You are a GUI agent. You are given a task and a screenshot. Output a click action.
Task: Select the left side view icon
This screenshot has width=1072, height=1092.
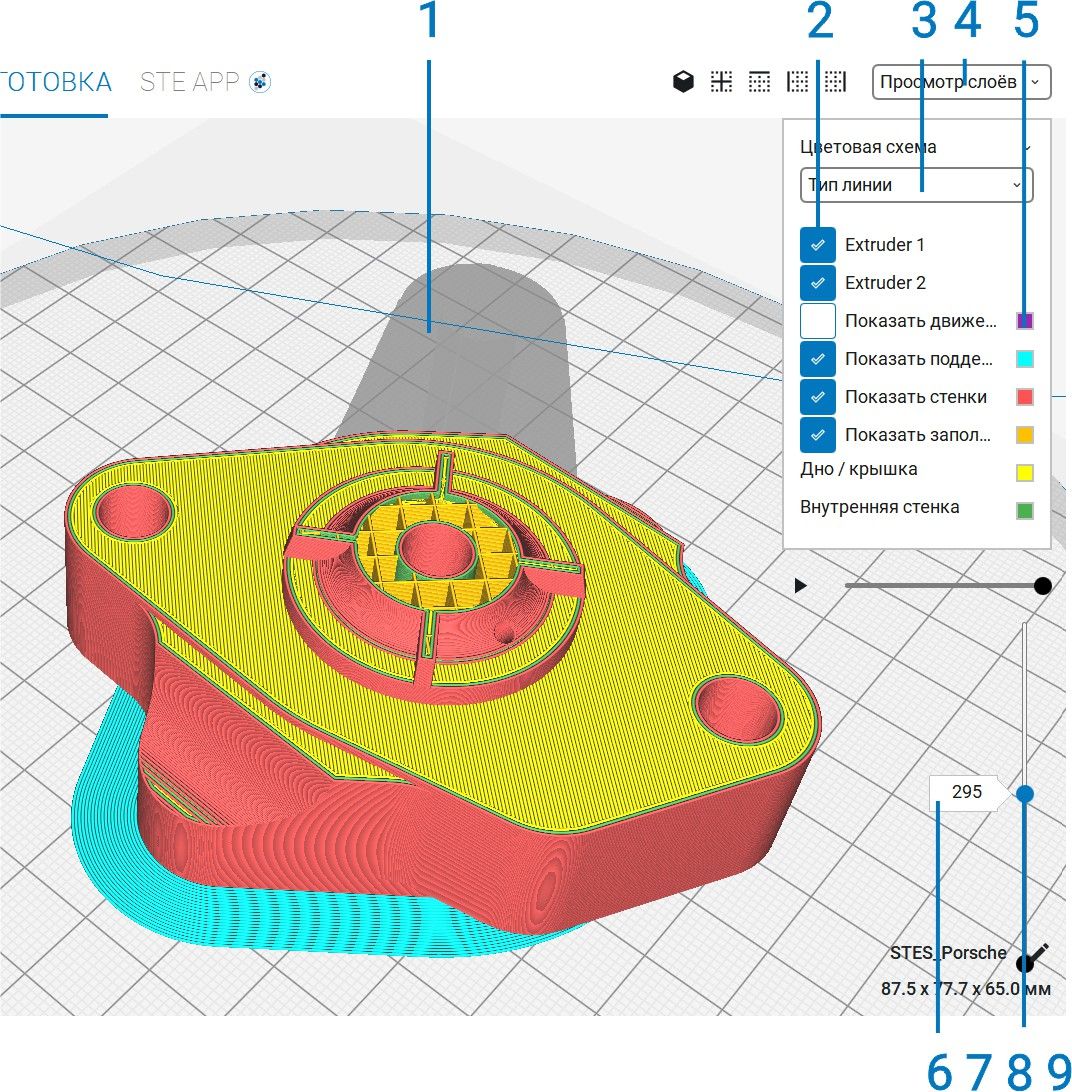[x=797, y=81]
